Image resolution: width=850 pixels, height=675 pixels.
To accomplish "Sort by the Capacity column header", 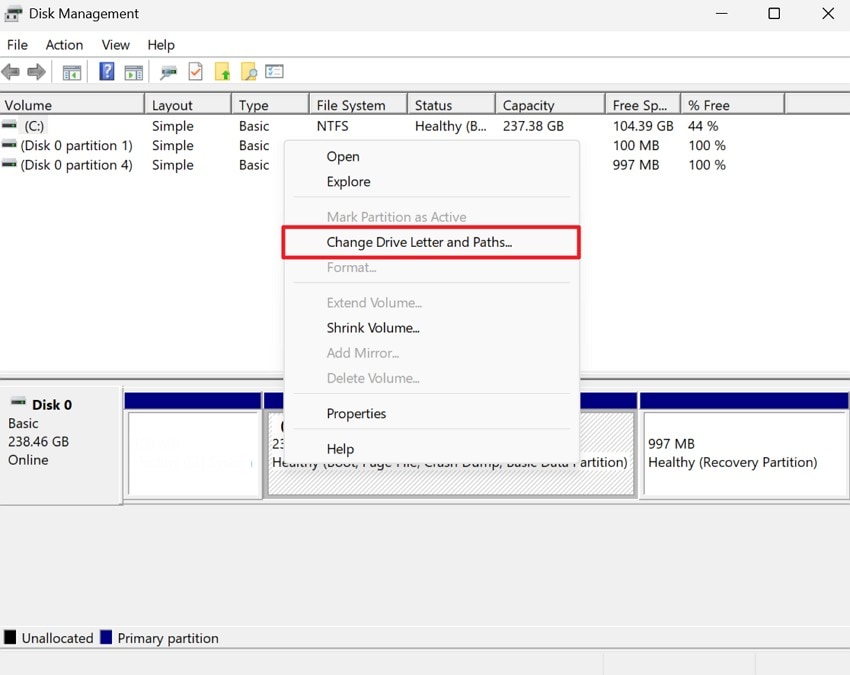I will click(550, 105).
